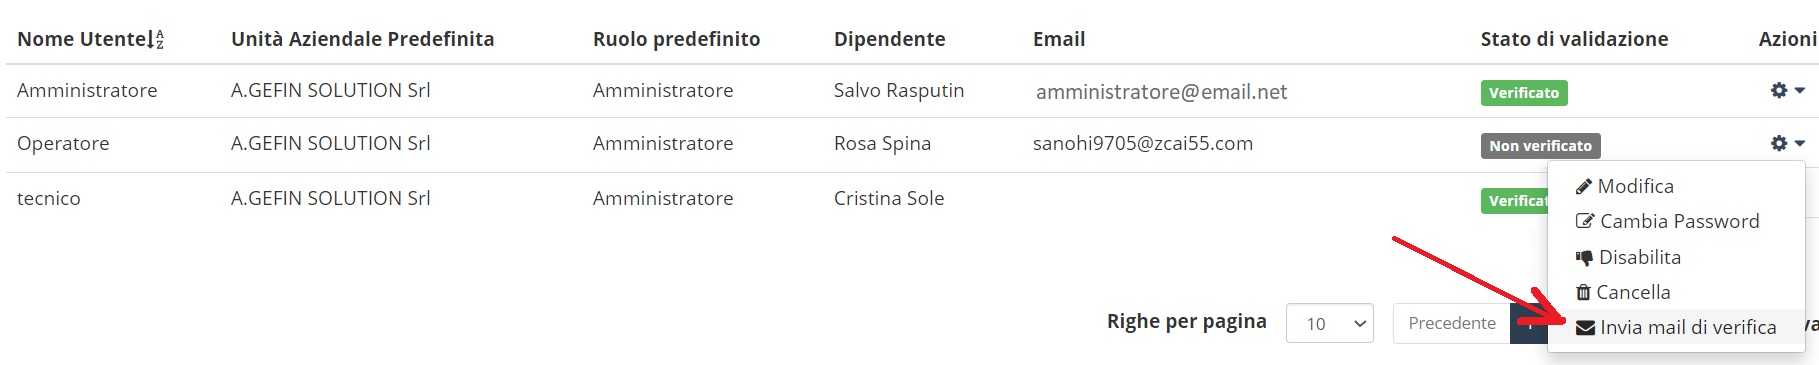Click the Verificato badge for Amministratore
Image resolution: width=1819 pixels, height=365 pixels.
pos(1524,93)
